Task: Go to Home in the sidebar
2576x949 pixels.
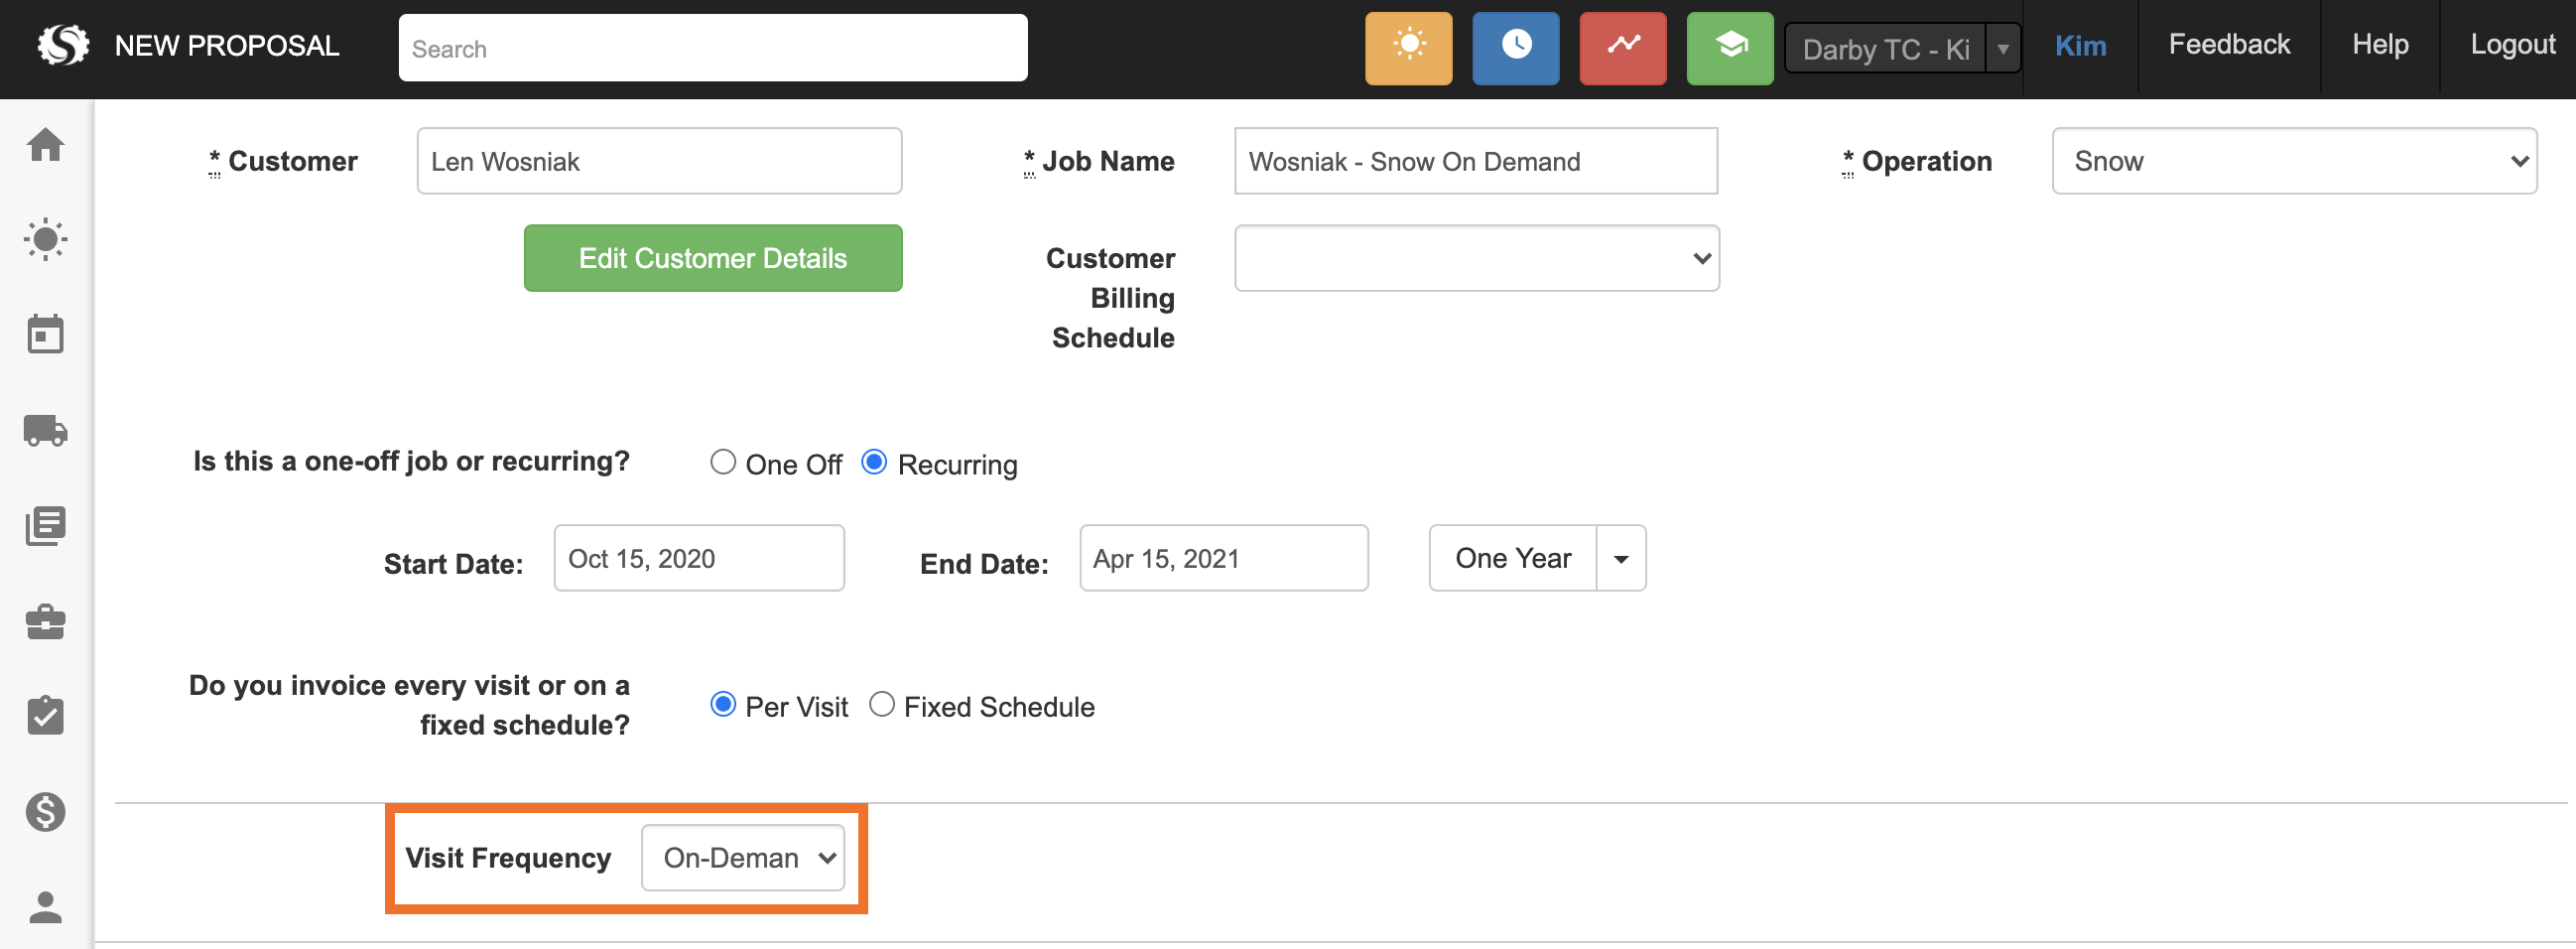Action: pos(46,145)
